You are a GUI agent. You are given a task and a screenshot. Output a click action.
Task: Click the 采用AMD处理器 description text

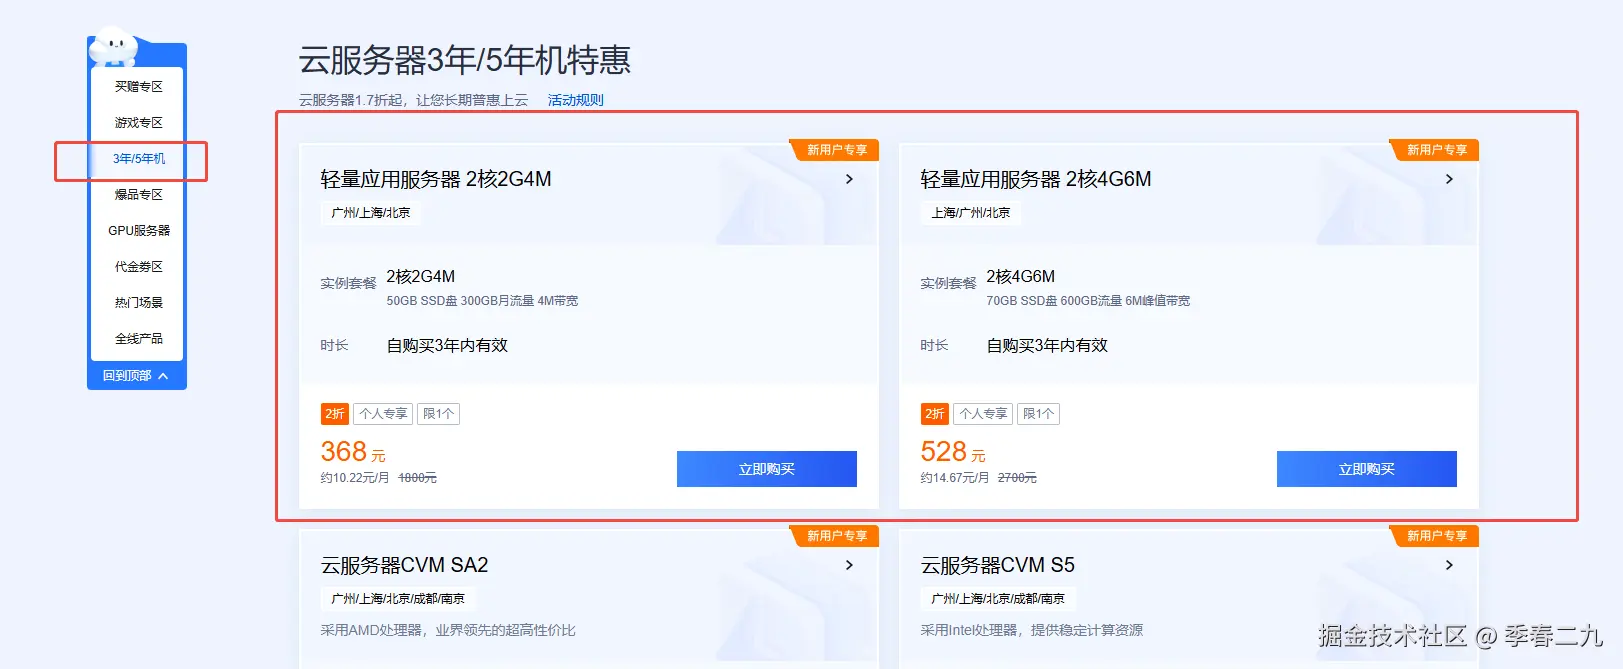tap(448, 630)
